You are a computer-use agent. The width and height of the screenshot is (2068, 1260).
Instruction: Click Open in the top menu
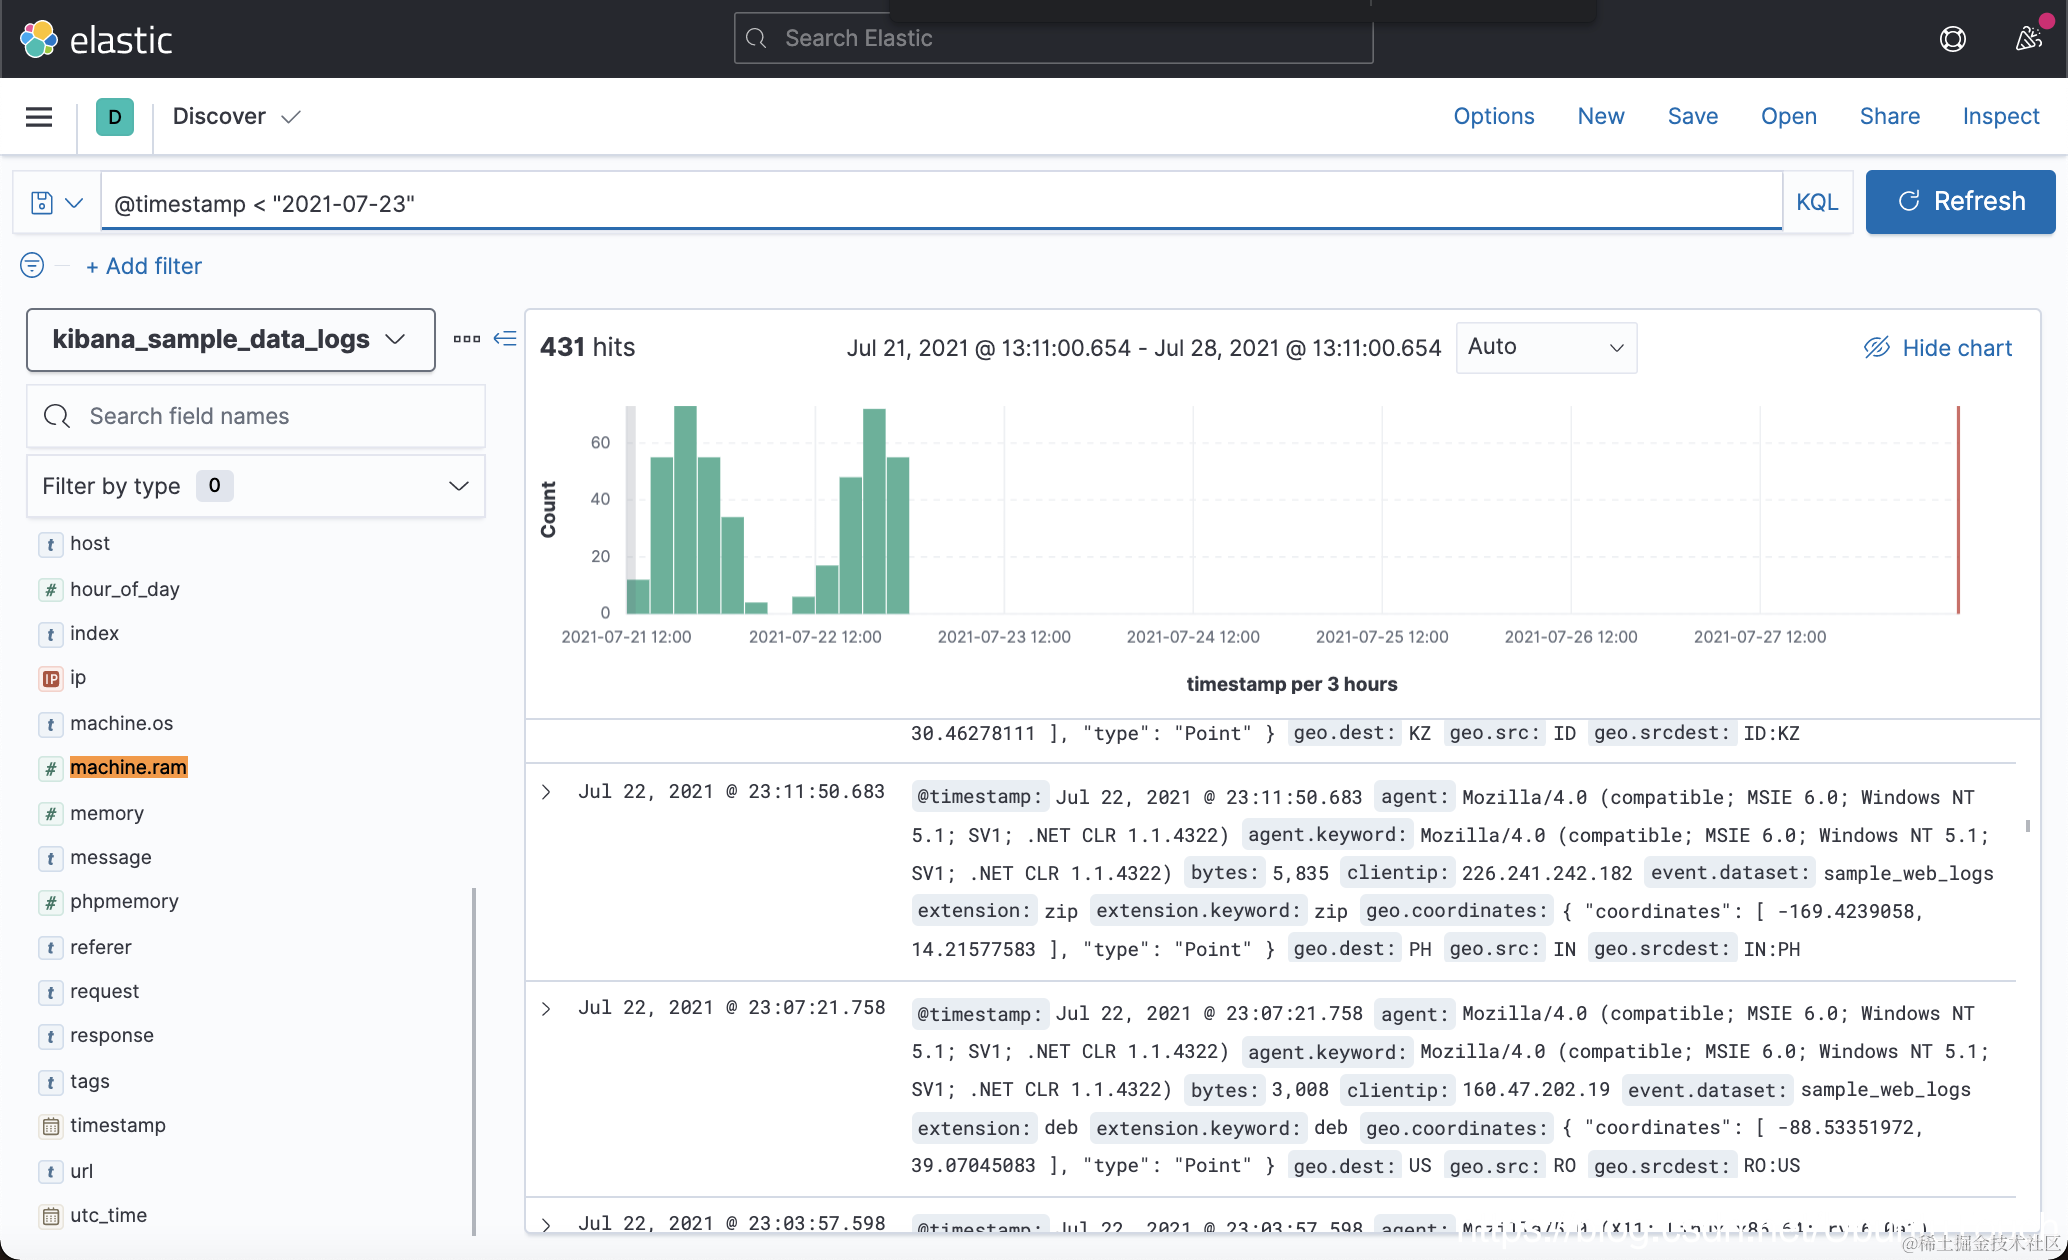tap(1788, 117)
